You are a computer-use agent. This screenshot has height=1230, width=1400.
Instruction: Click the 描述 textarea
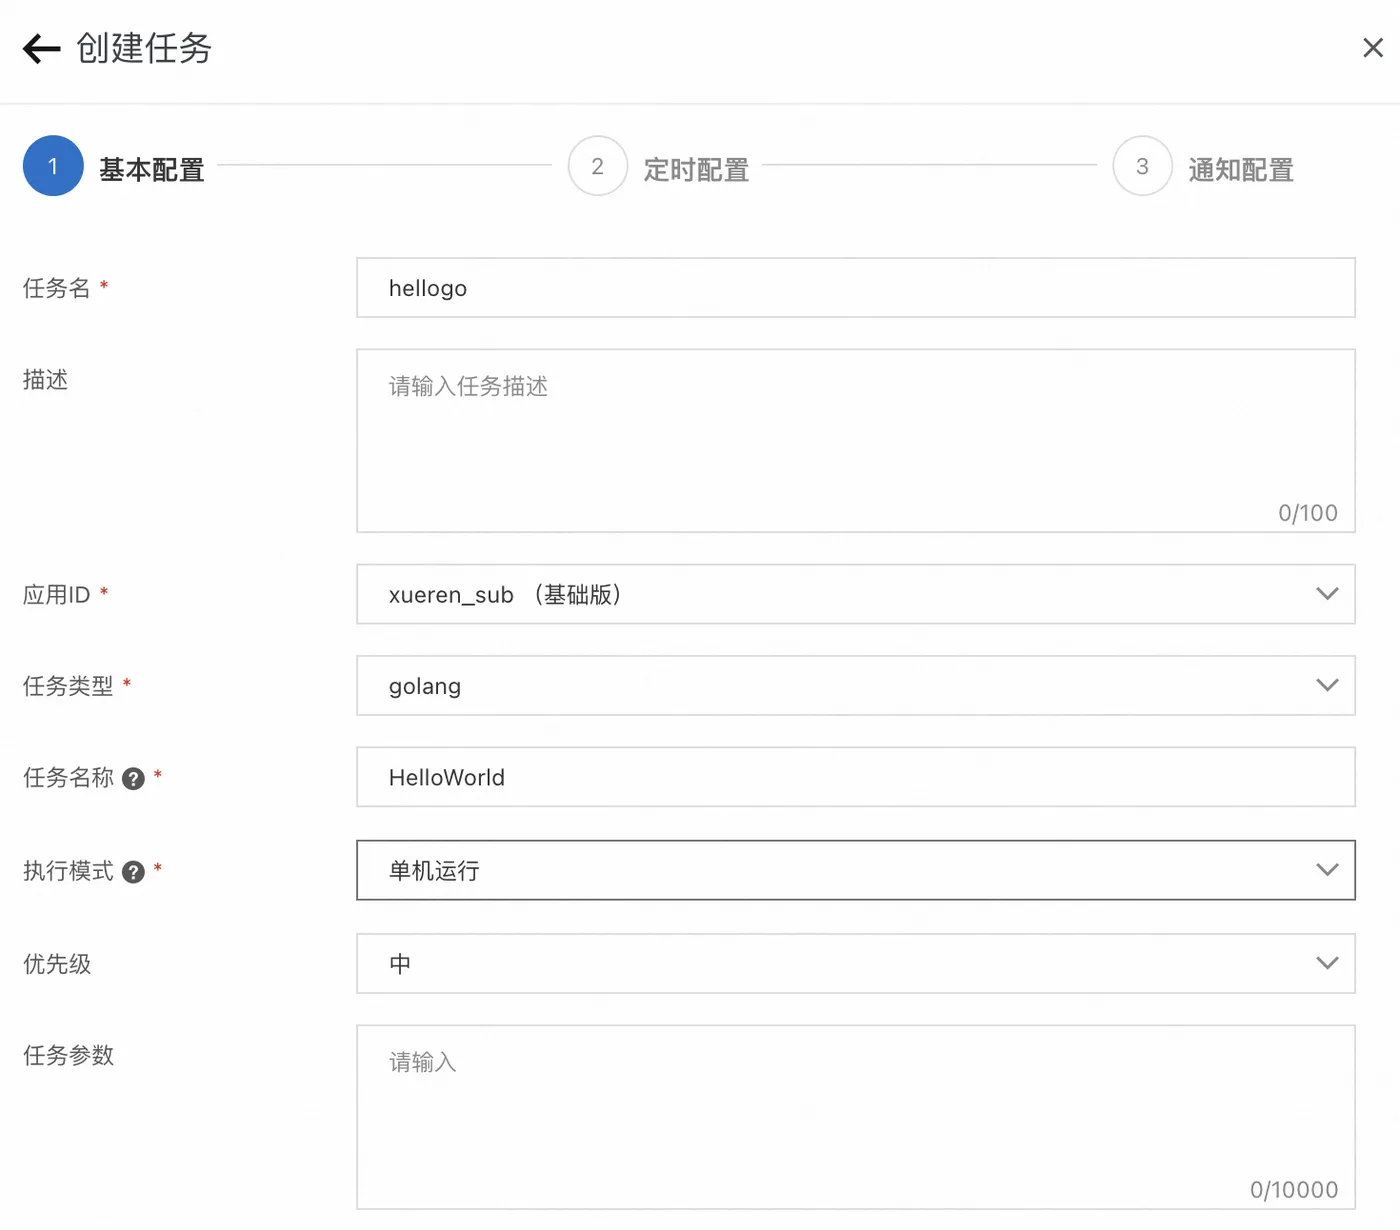point(856,441)
